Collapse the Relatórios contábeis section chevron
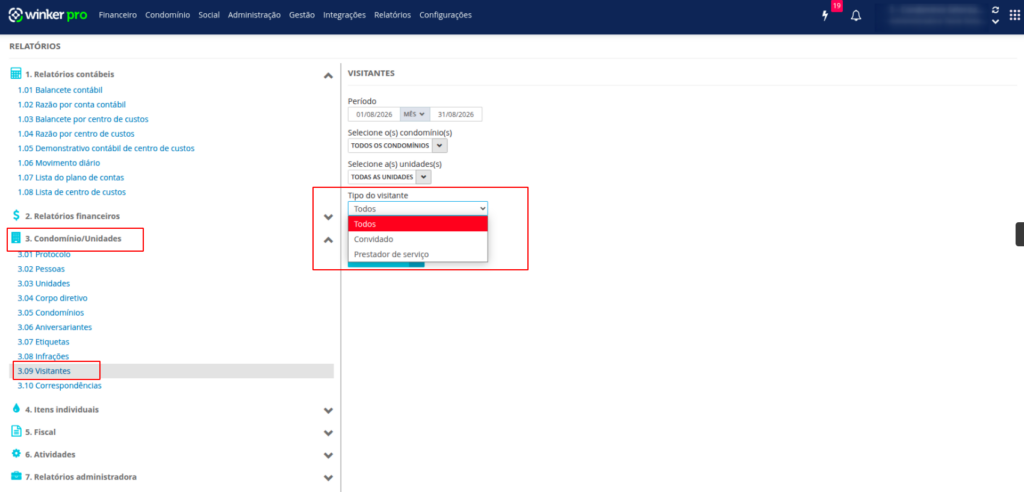1024x492 pixels. pos(328,76)
